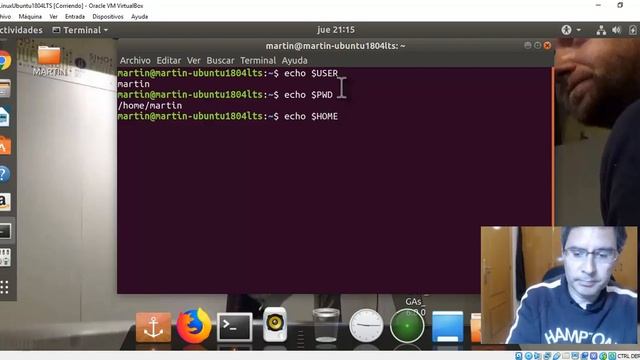Launch Chrome from the Ubuntu dock
The width and height of the screenshot is (640, 360).
point(4,61)
